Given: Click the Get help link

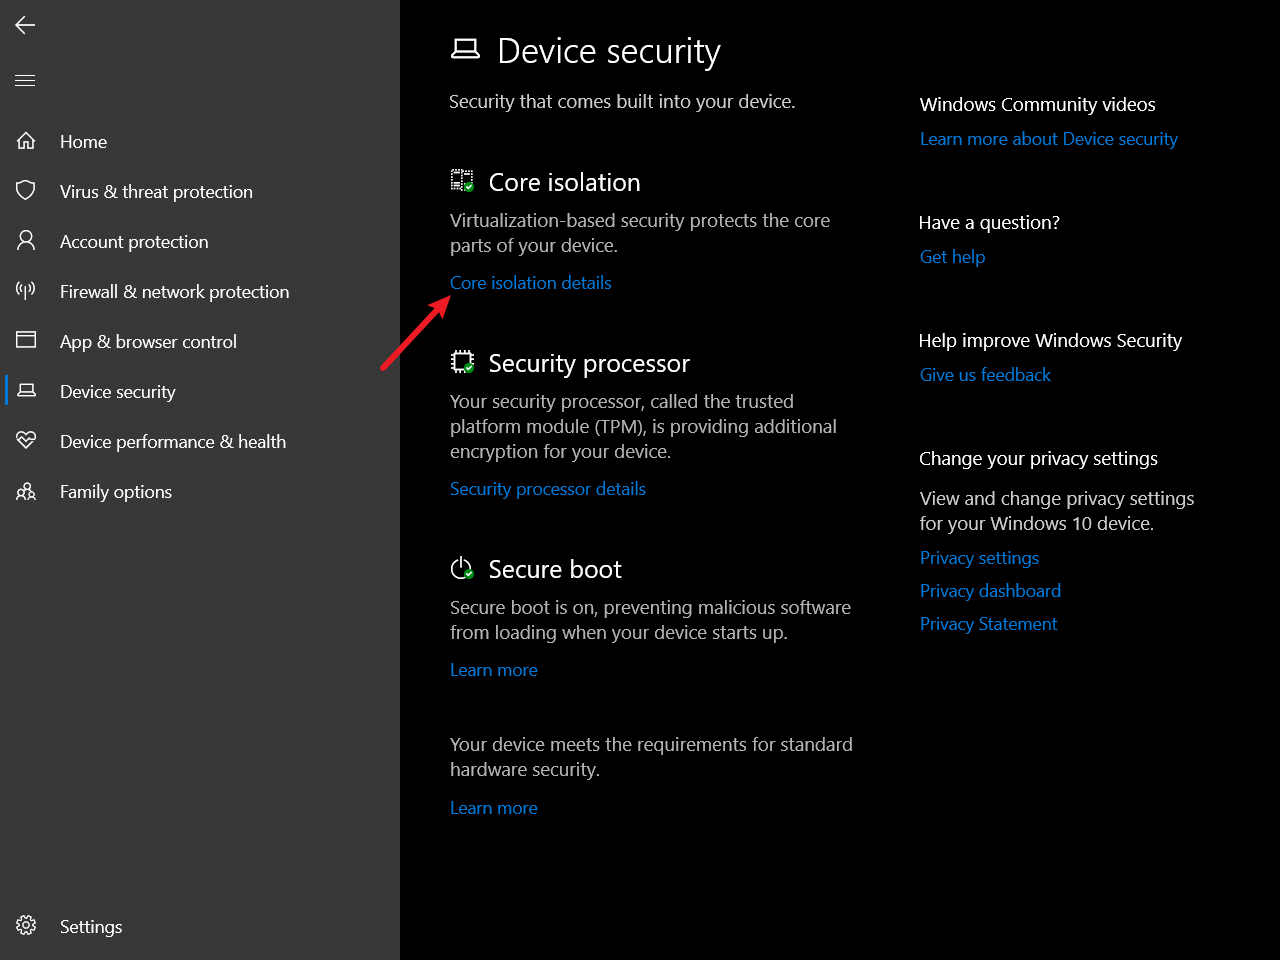Looking at the screenshot, I should point(952,257).
